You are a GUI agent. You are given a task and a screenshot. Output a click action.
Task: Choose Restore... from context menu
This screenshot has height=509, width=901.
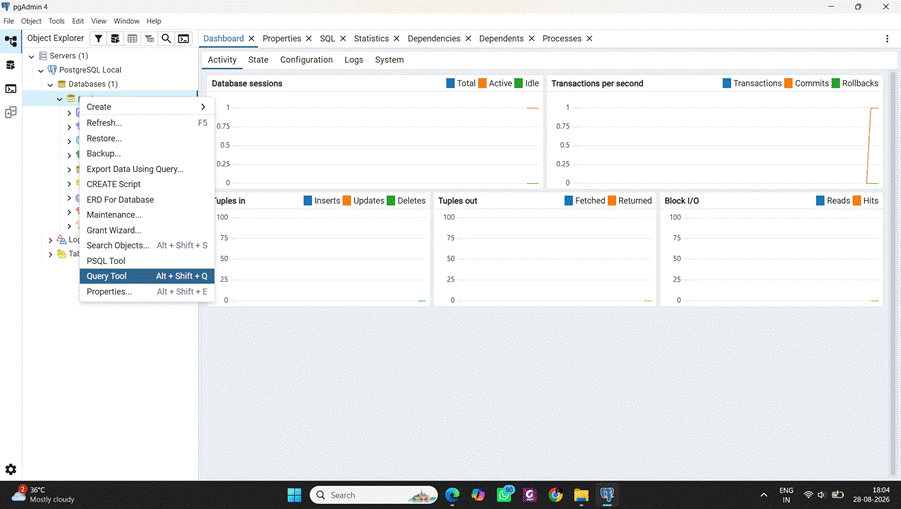point(147,138)
